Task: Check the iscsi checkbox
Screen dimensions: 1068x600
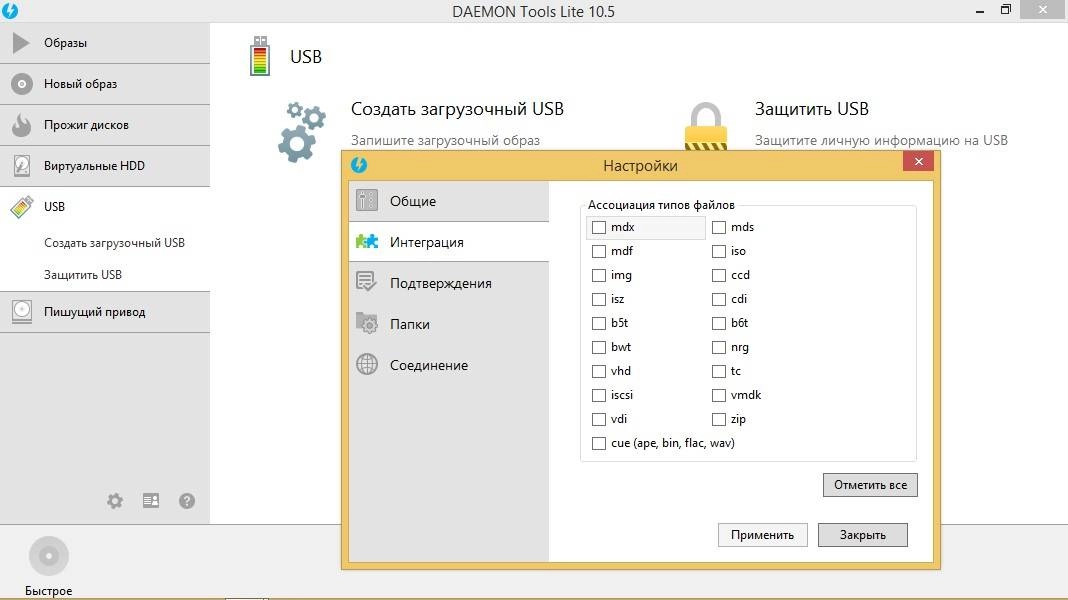Action: click(599, 395)
